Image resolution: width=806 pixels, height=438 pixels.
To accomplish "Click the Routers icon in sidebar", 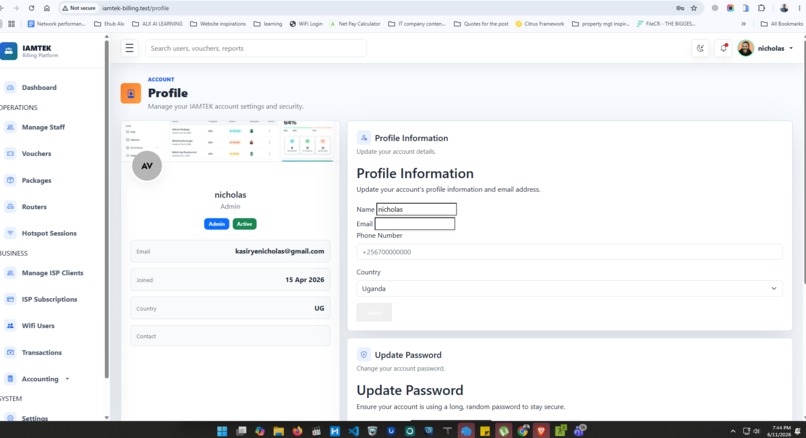I will (10, 207).
